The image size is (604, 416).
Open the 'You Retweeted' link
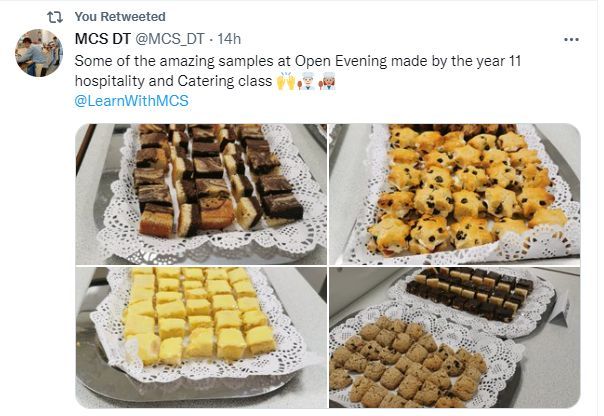click(120, 17)
